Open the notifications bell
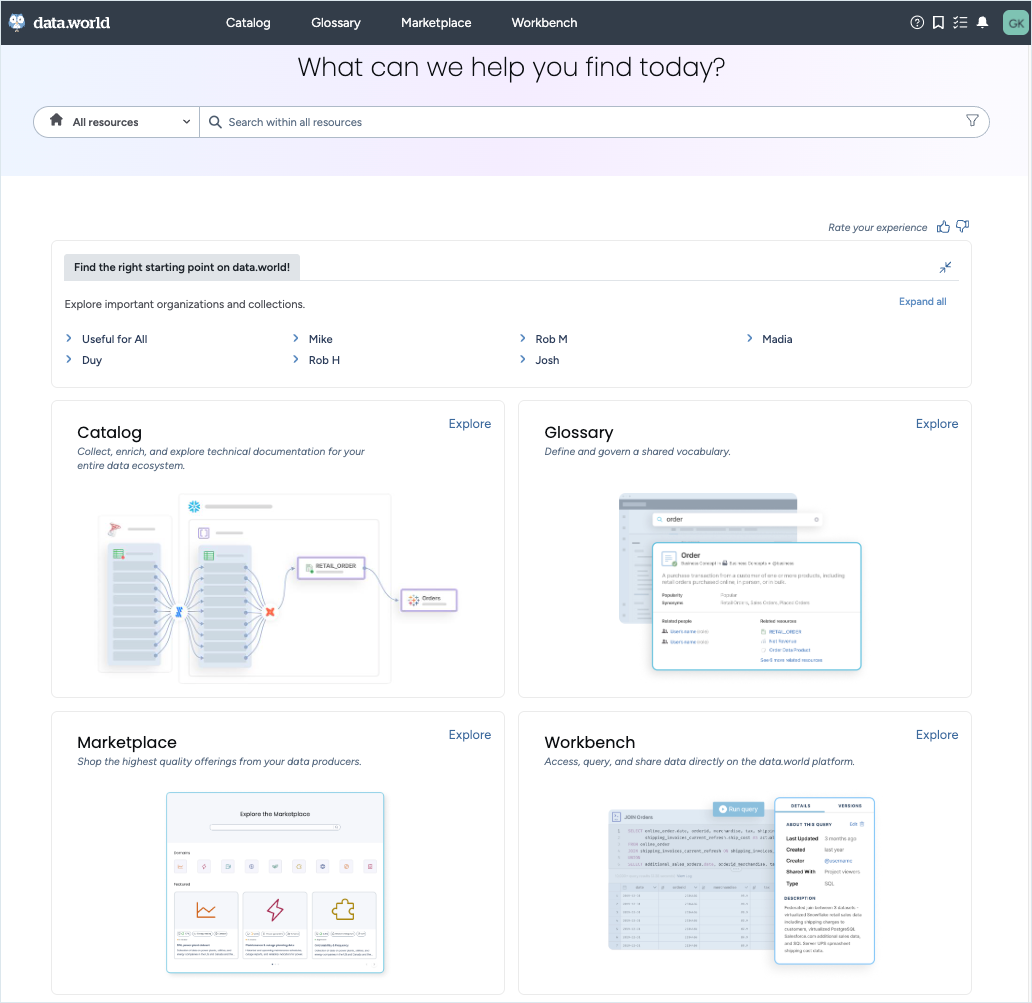 pyautogui.click(x=983, y=22)
